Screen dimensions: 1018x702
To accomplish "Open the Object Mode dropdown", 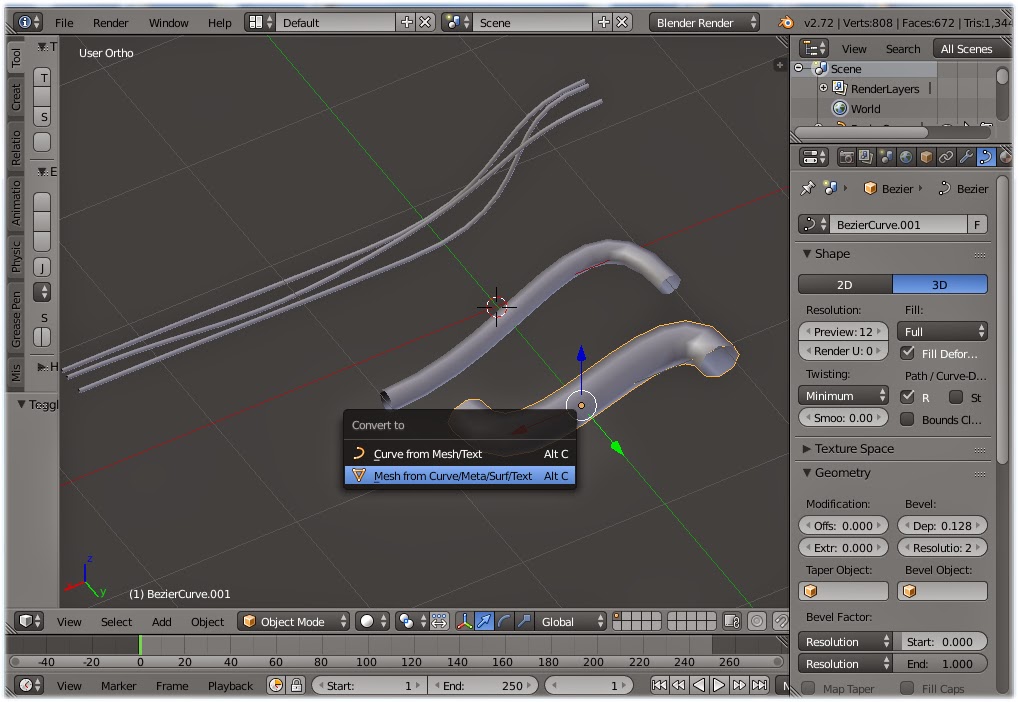I will (293, 621).
